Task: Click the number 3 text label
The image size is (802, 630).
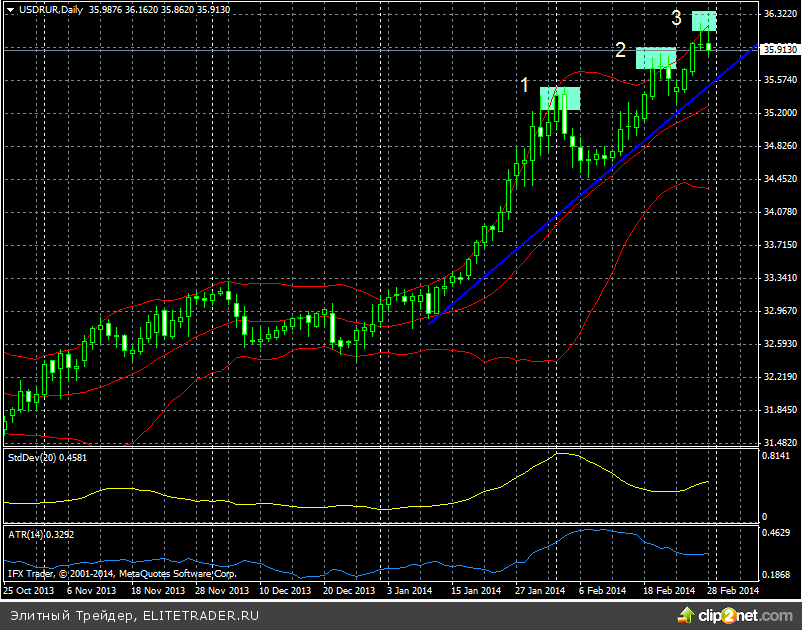Action: (x=677, y=18)
